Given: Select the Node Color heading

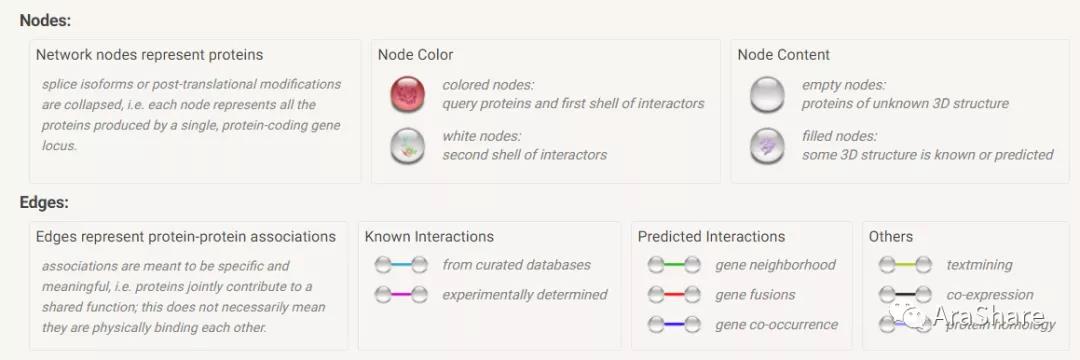Looking at the screenshot, I should pyautogui.click(x=415, y=54).
